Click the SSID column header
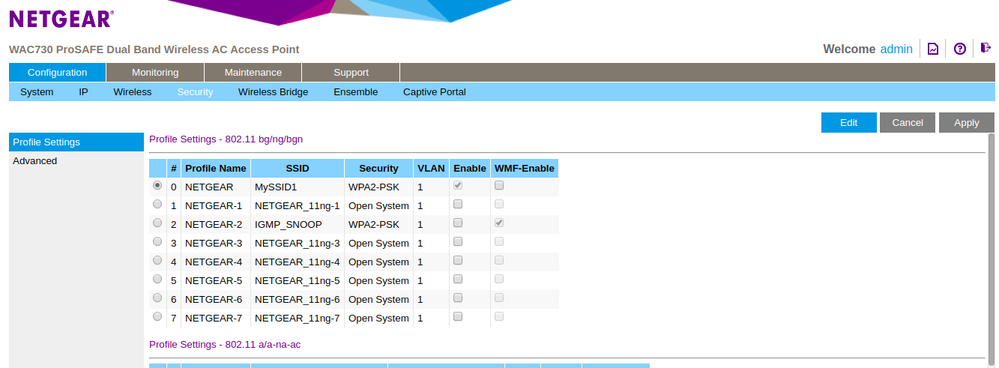999x368 pixels. (298, 168)
